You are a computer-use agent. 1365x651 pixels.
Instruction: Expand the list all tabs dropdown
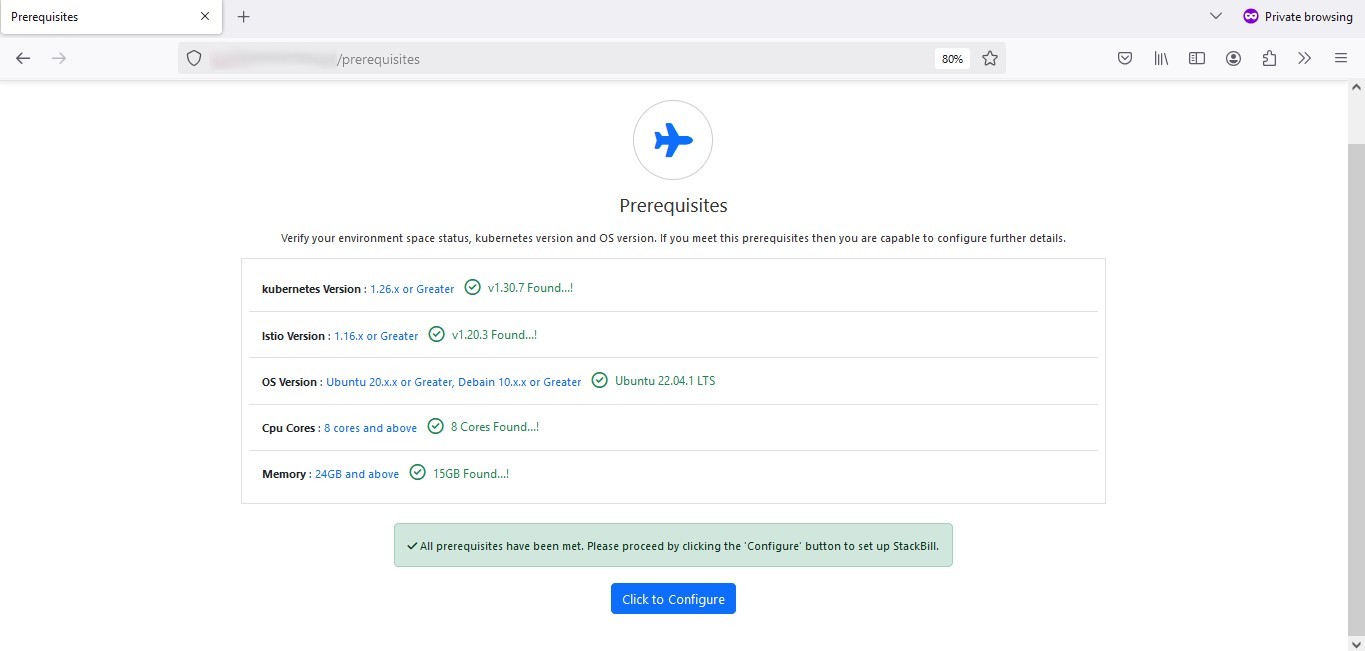1216,16
